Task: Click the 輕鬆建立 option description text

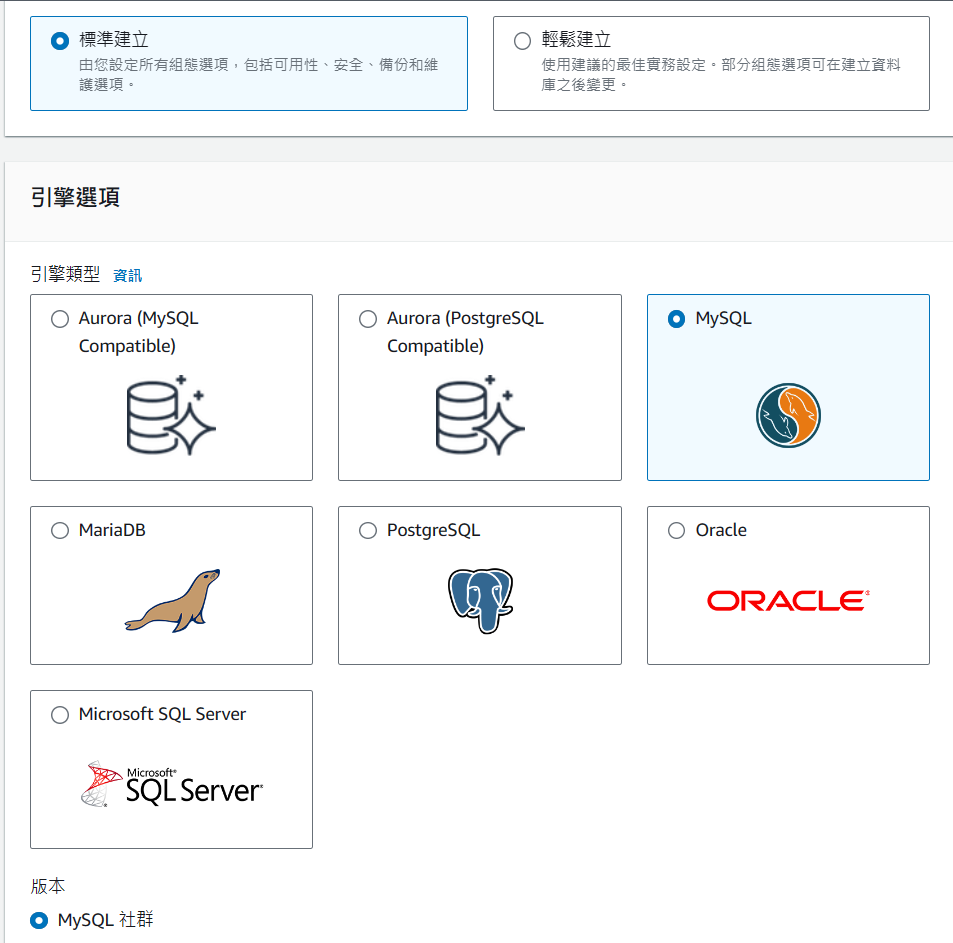Action: tap(721, 74)
